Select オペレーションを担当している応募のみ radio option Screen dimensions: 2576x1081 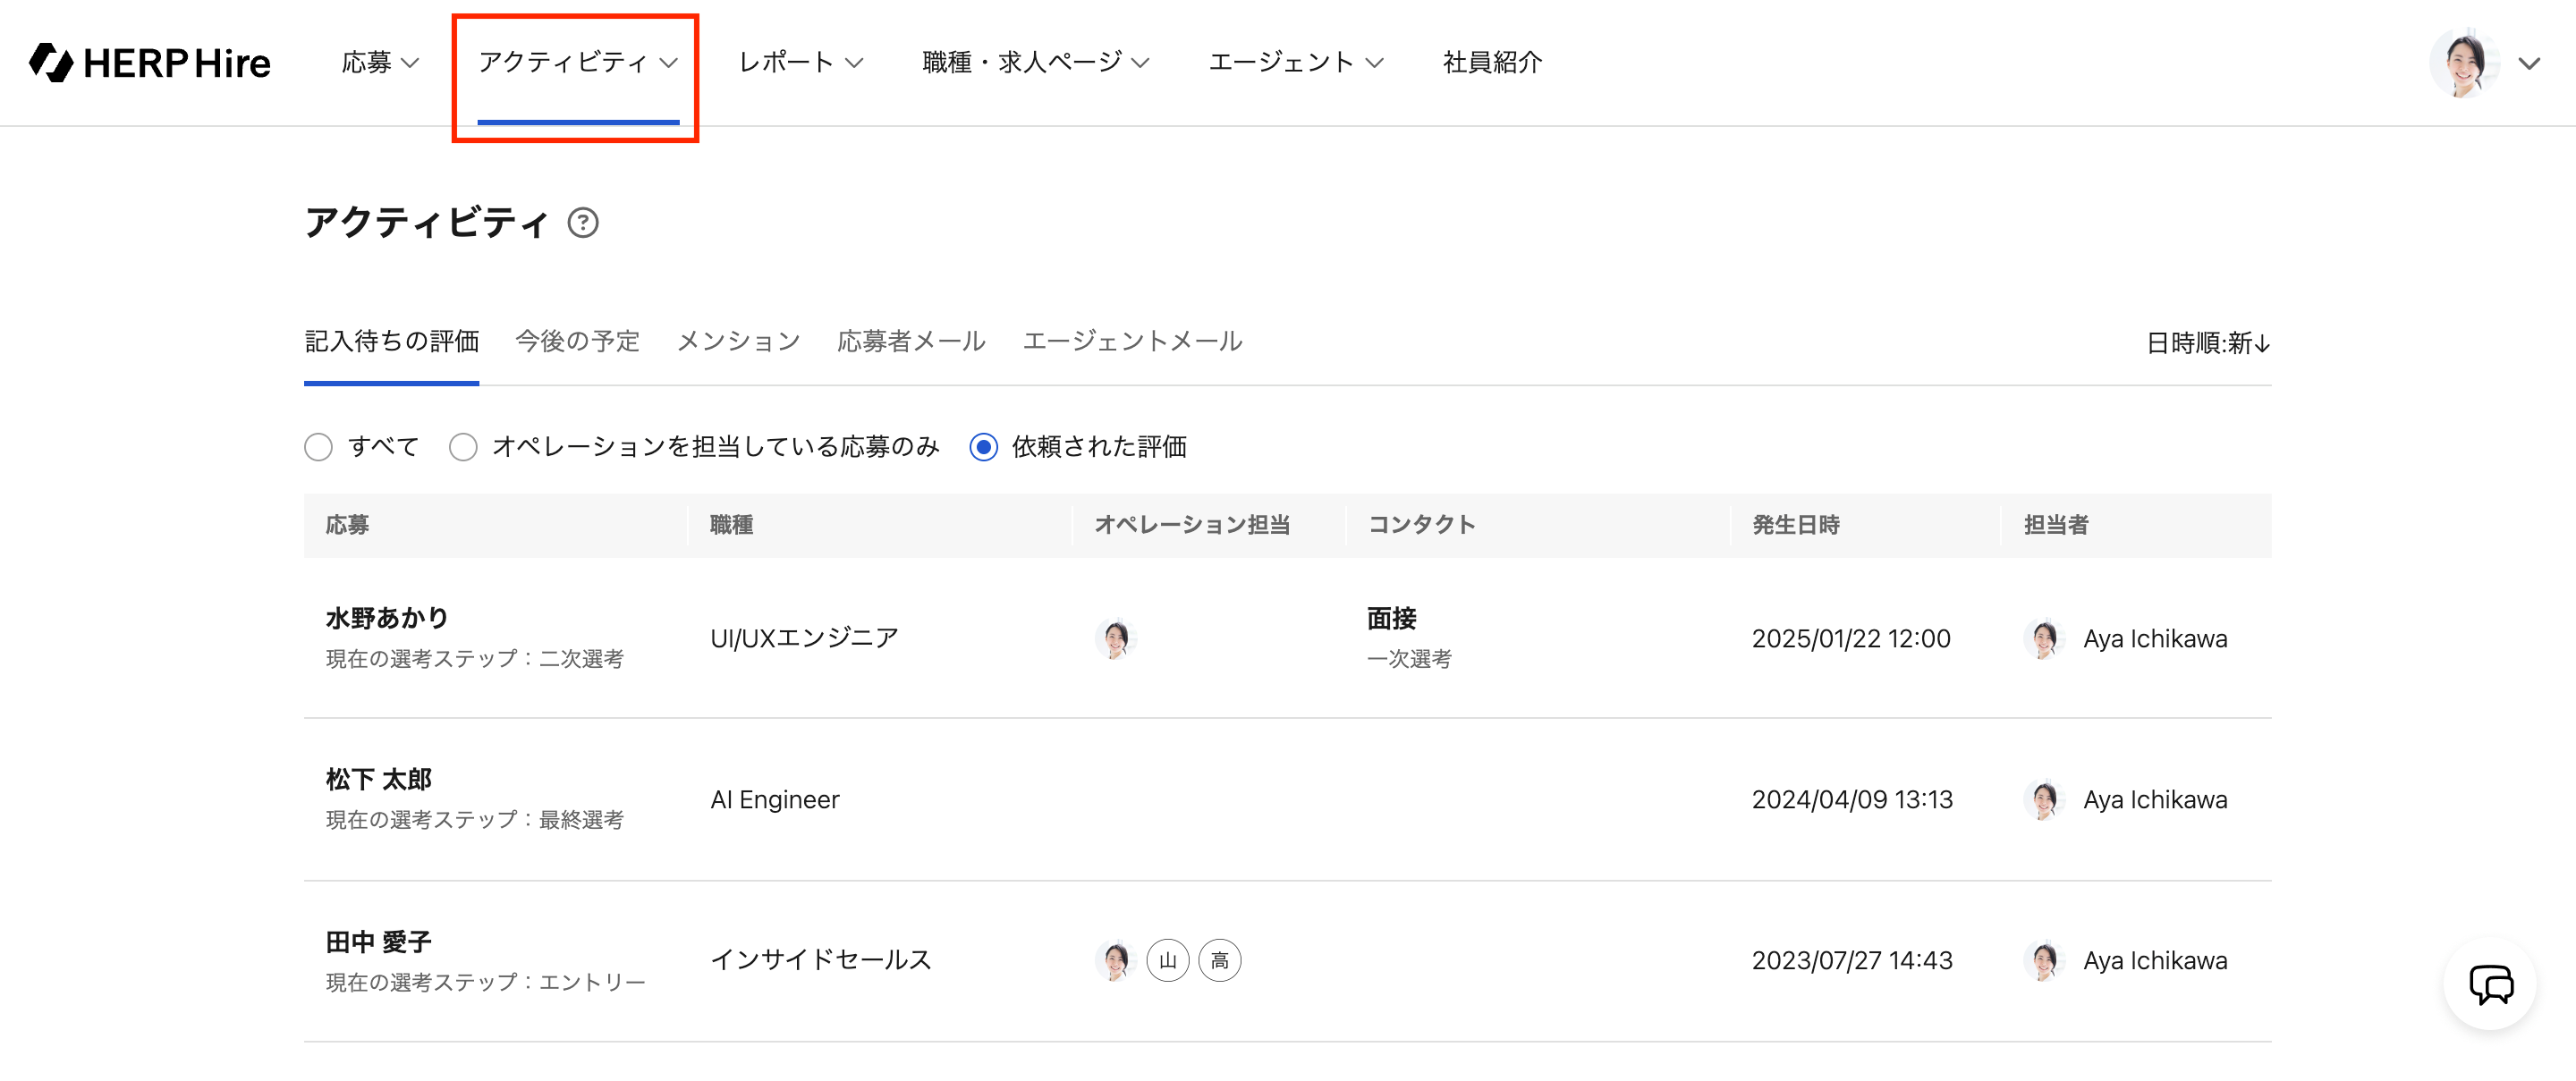pos(463,446)
